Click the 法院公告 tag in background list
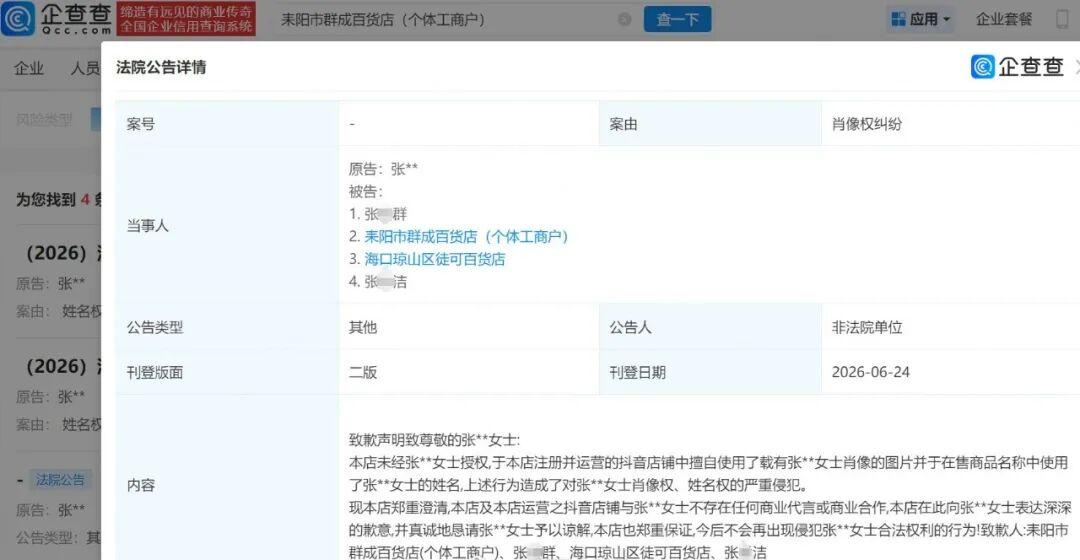Screen dimensions: 1080x560 coord(60,479)
